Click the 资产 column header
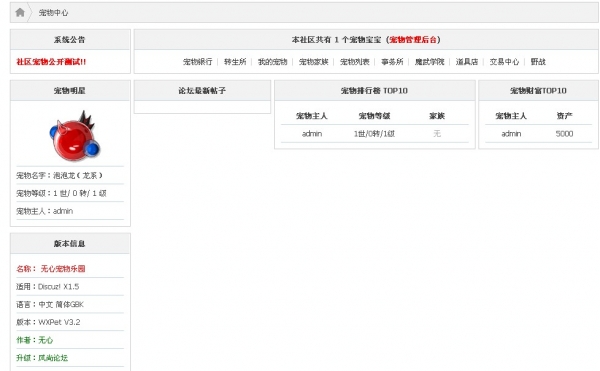This screenshot has height=371, width=600. point(564,116)
